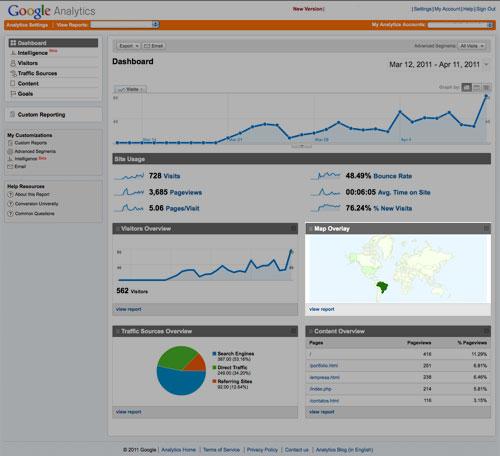The image size is (500, 456).
Task: Click the Pages/Visit link in Site Usage
Action: [x=182, y=208]
